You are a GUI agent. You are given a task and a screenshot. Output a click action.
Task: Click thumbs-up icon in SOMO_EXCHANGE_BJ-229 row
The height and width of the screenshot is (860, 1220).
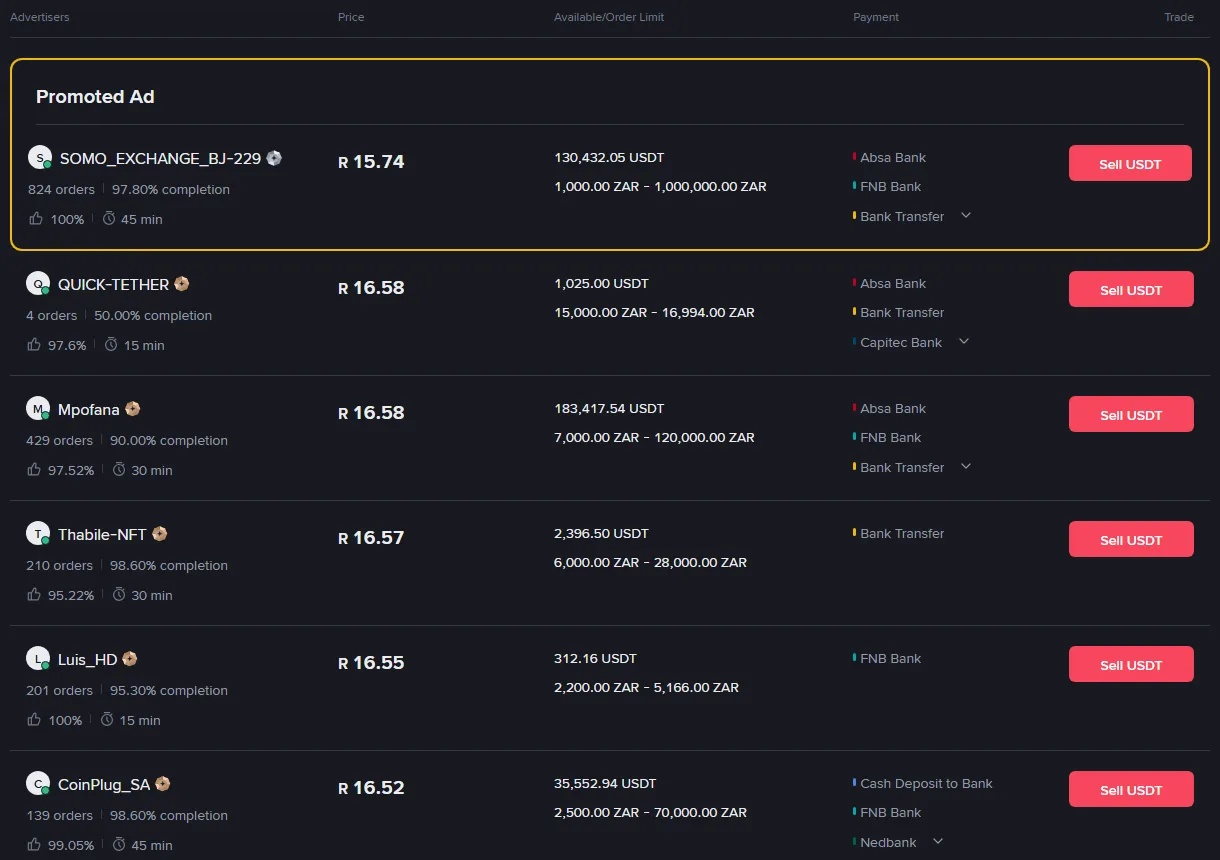click(x=36, y=218)
